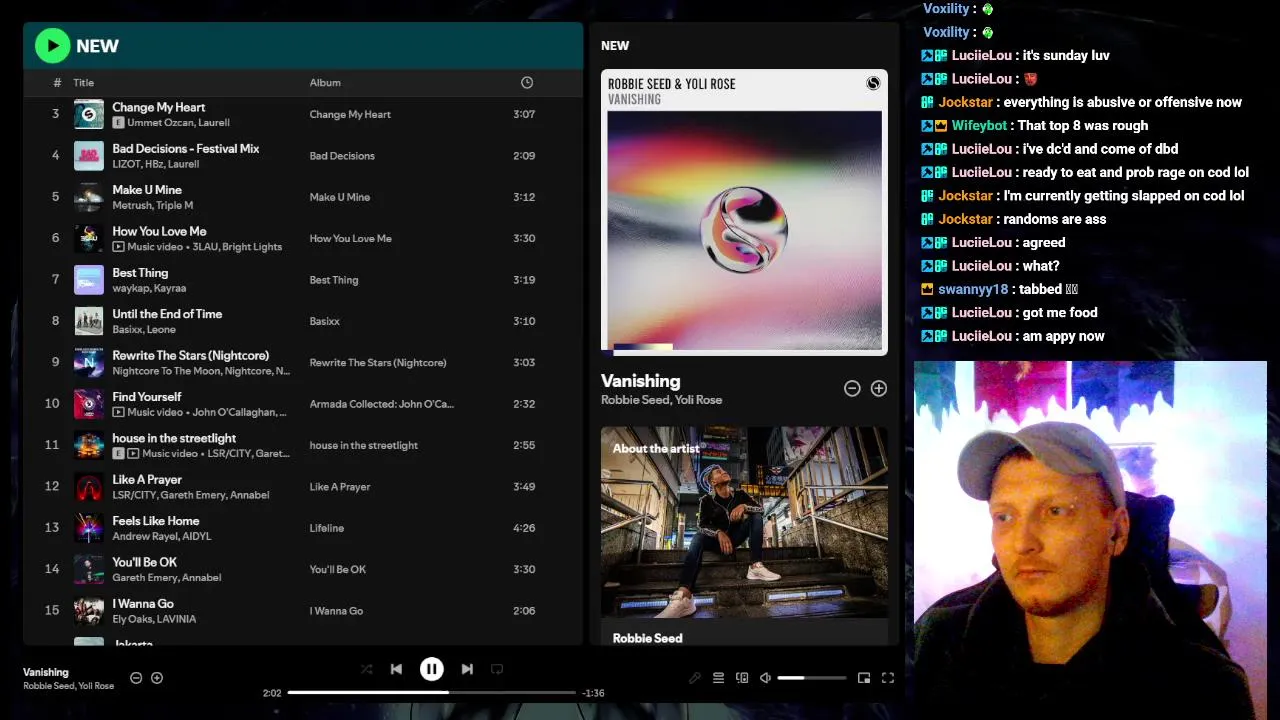
Task: Open the play queue
Action: (718, 678)
